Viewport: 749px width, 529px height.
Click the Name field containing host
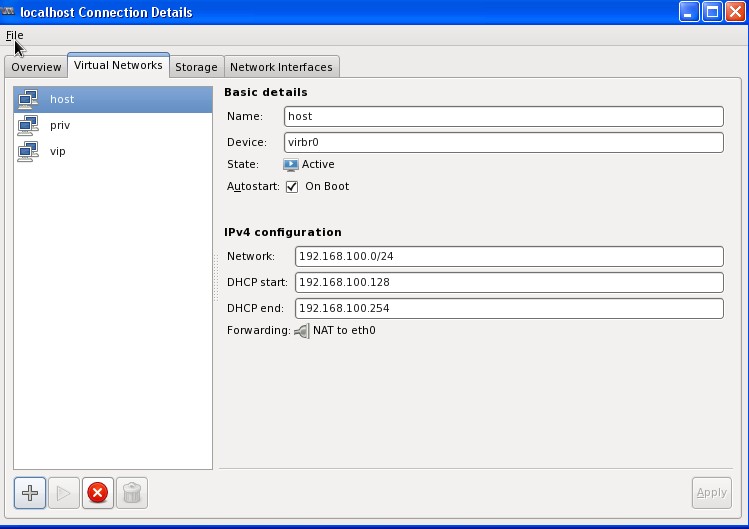click(502, 116)
